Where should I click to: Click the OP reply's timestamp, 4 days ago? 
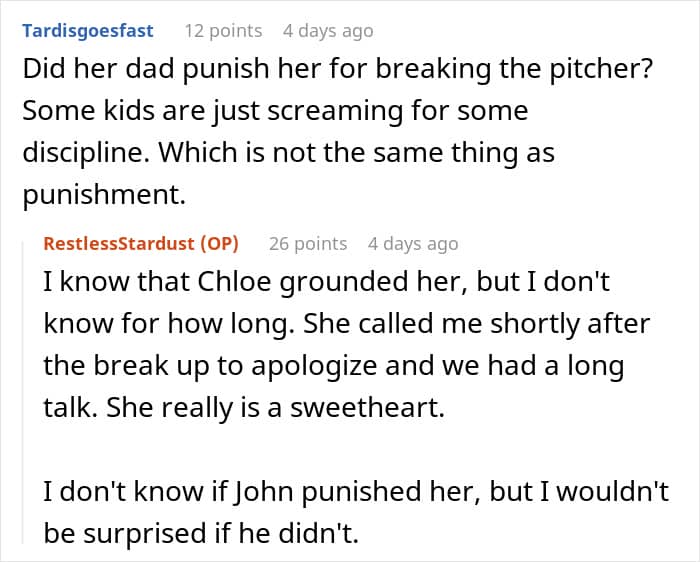pos(413,243)
